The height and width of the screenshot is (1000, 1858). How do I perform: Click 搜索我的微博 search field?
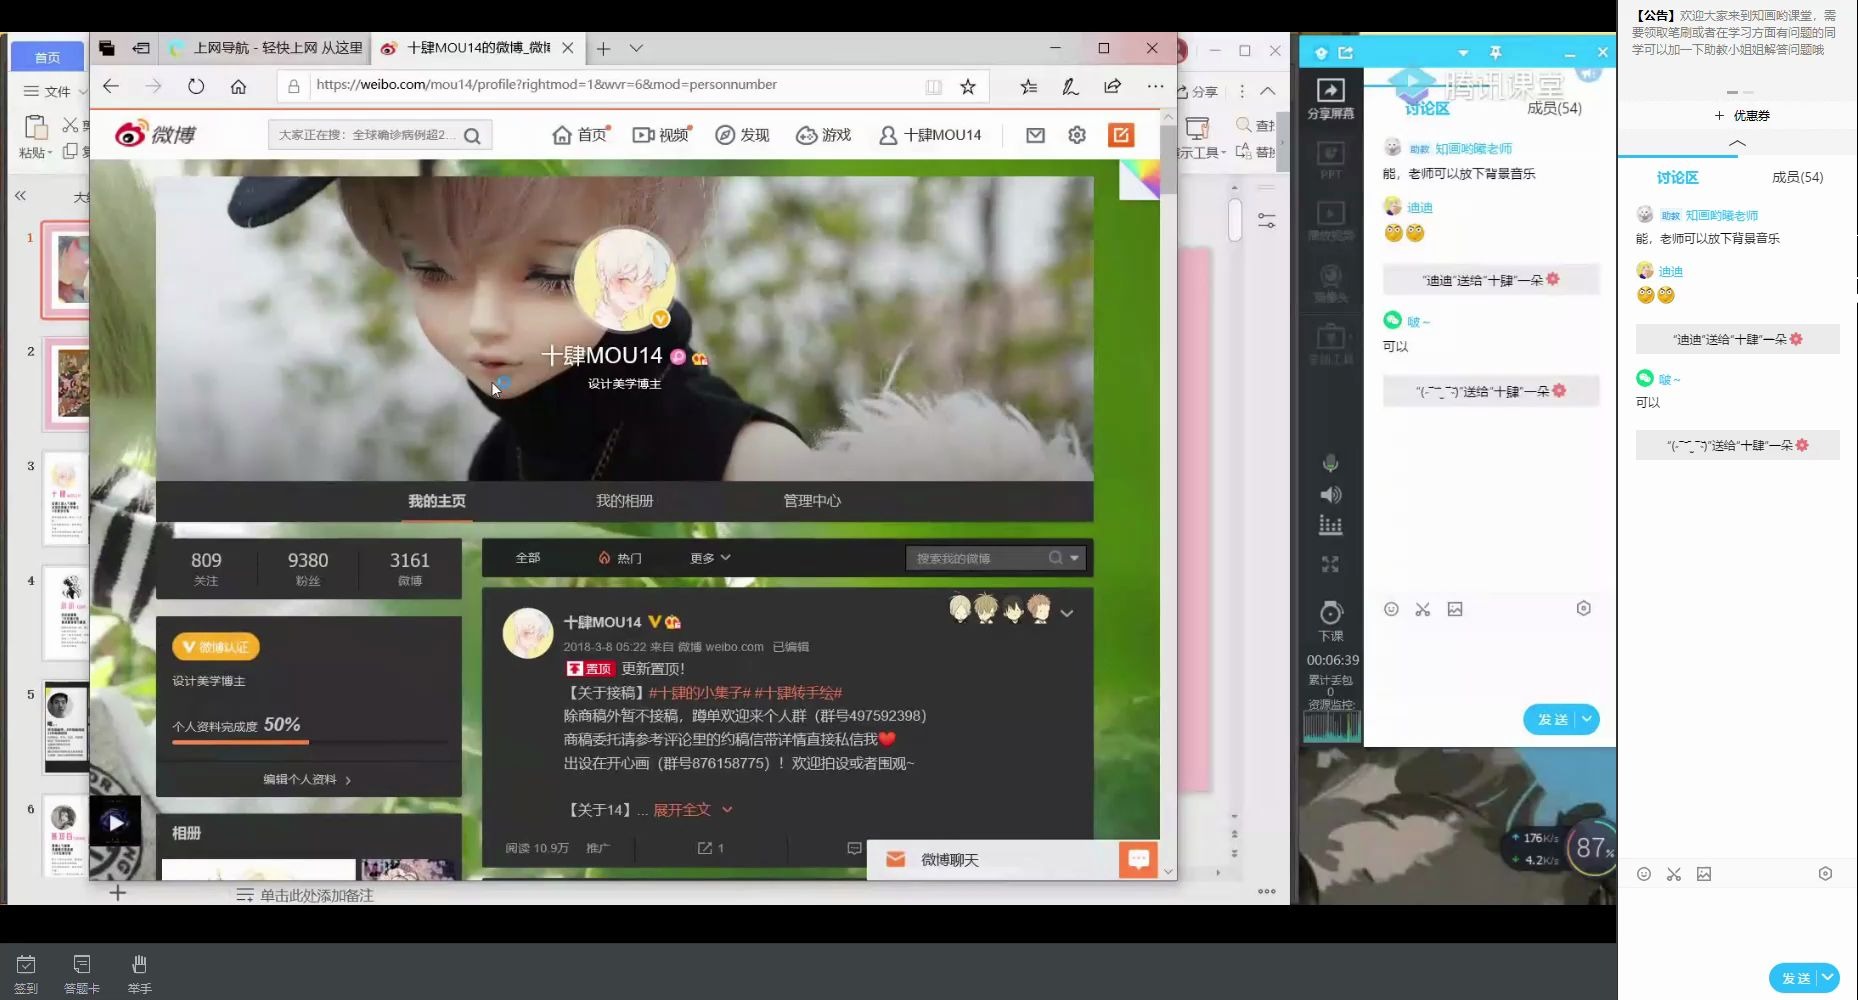pos(980,558)
